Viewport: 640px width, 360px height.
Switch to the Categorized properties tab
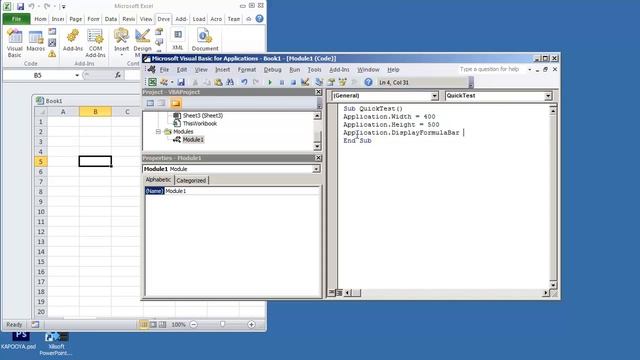click(x=191, y=180)
